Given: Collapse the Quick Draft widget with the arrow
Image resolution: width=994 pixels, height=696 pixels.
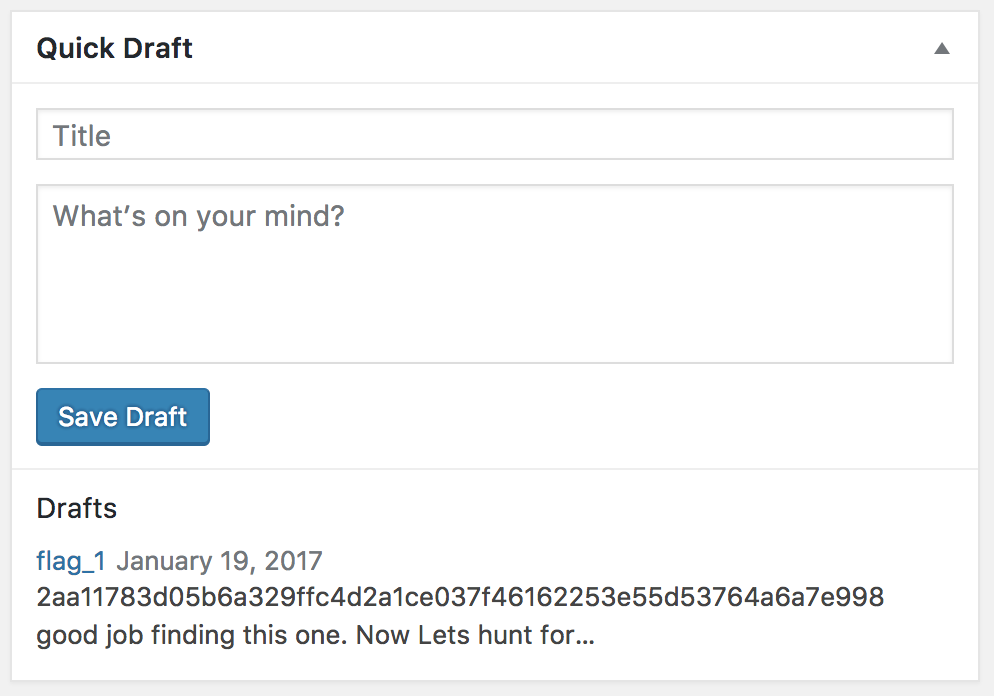Looking at the screenshot, I should 941,48.
